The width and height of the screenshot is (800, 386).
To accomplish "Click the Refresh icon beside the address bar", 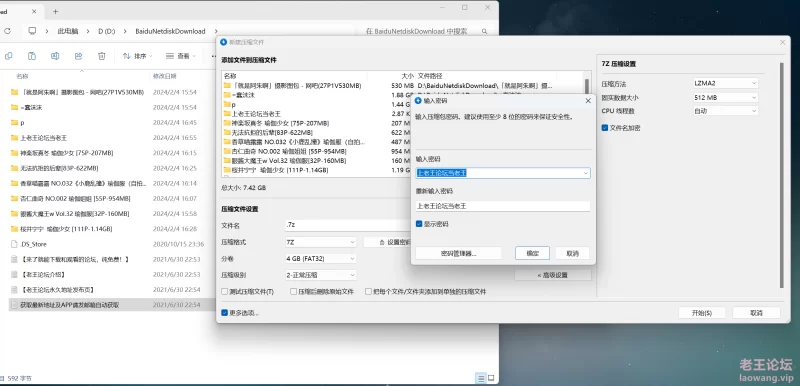I will point(7,31).
